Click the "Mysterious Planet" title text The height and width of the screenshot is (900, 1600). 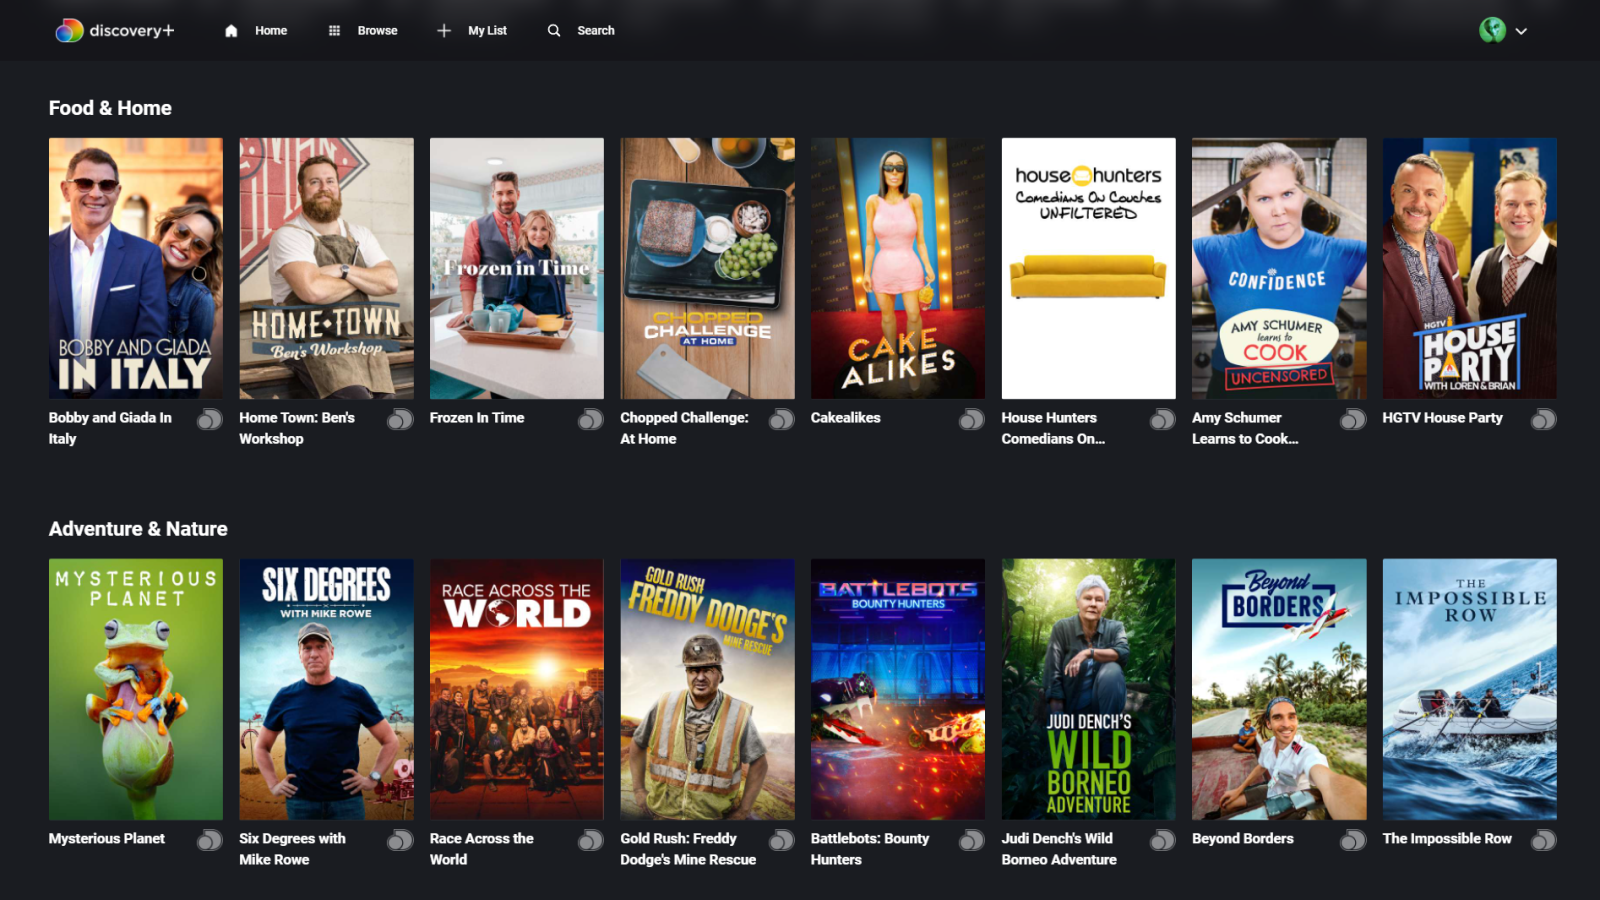(107, 839)
